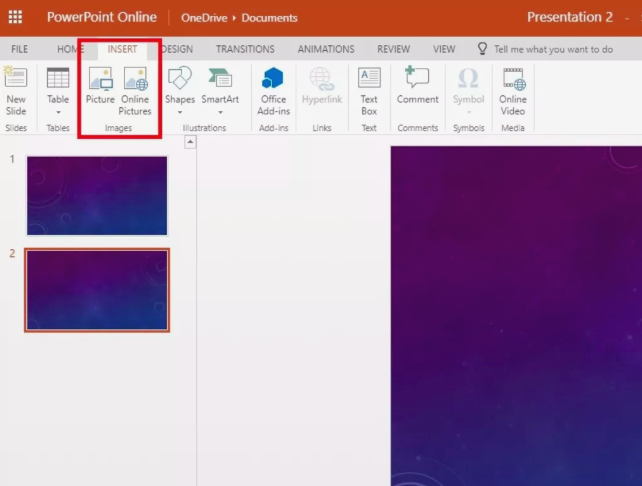
Task: Open the Online Pictures search
Action: click(135, 81)
